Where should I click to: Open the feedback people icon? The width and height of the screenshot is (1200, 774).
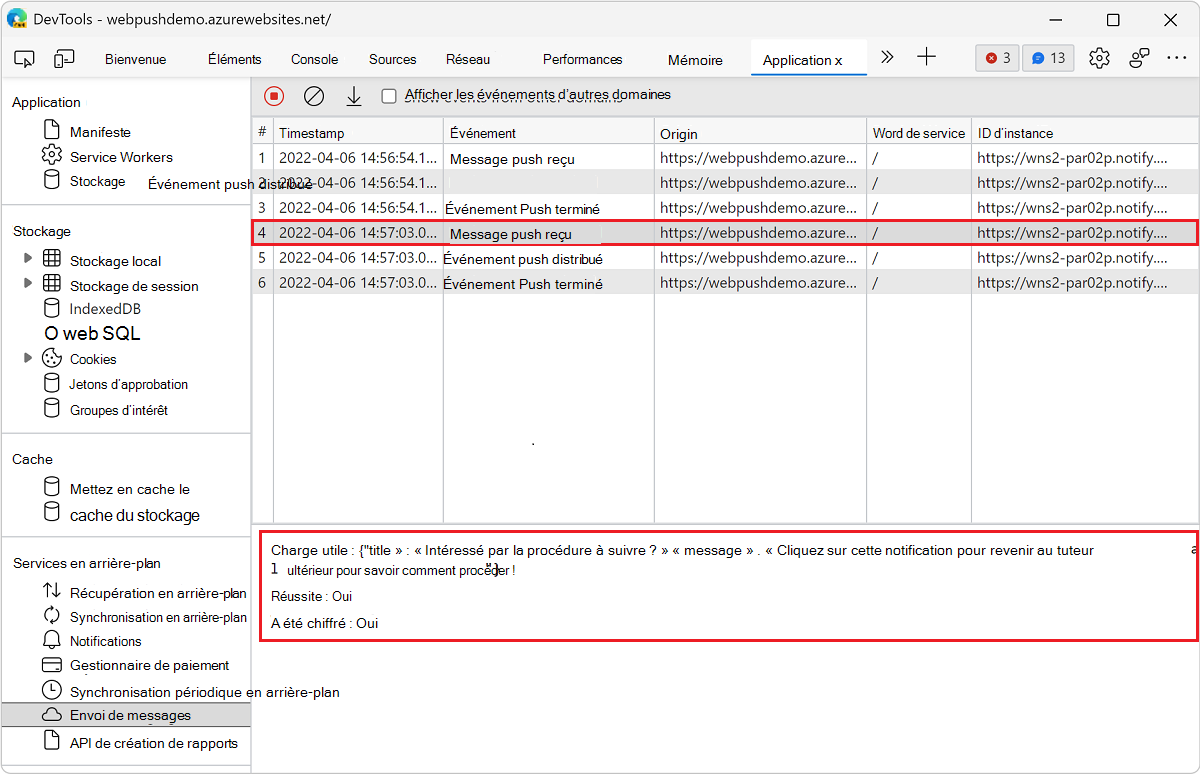1139,58
